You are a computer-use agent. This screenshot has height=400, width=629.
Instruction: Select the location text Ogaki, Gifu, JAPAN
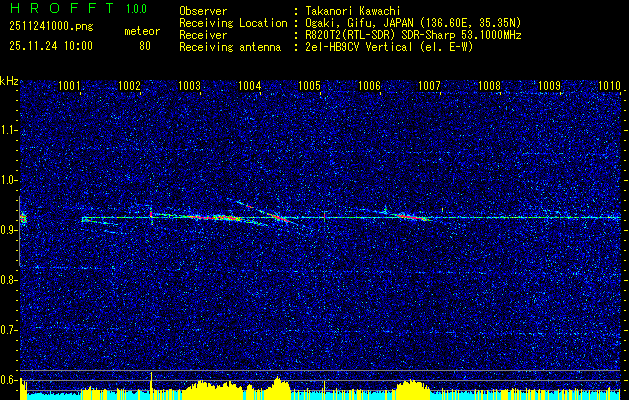tap(359, 23)
